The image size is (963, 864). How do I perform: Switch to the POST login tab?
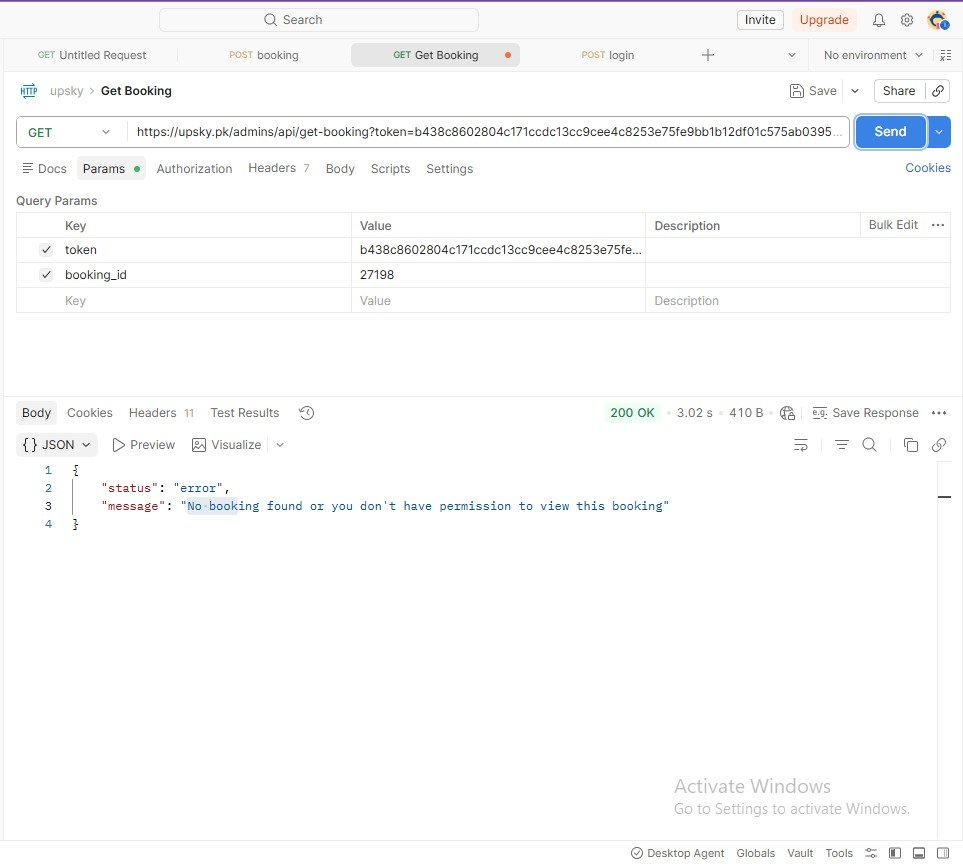(x=607, y=55)
